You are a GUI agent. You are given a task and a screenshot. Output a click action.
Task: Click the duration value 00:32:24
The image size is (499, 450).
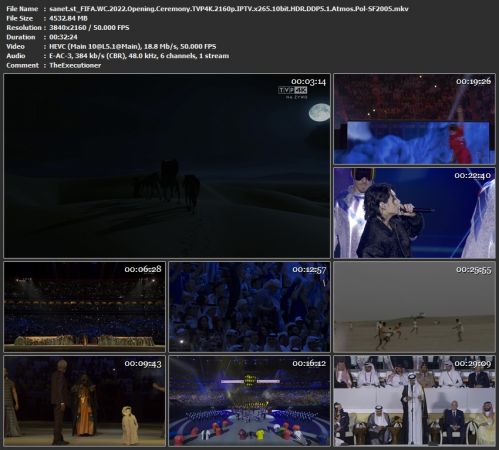tap(63, 37)
